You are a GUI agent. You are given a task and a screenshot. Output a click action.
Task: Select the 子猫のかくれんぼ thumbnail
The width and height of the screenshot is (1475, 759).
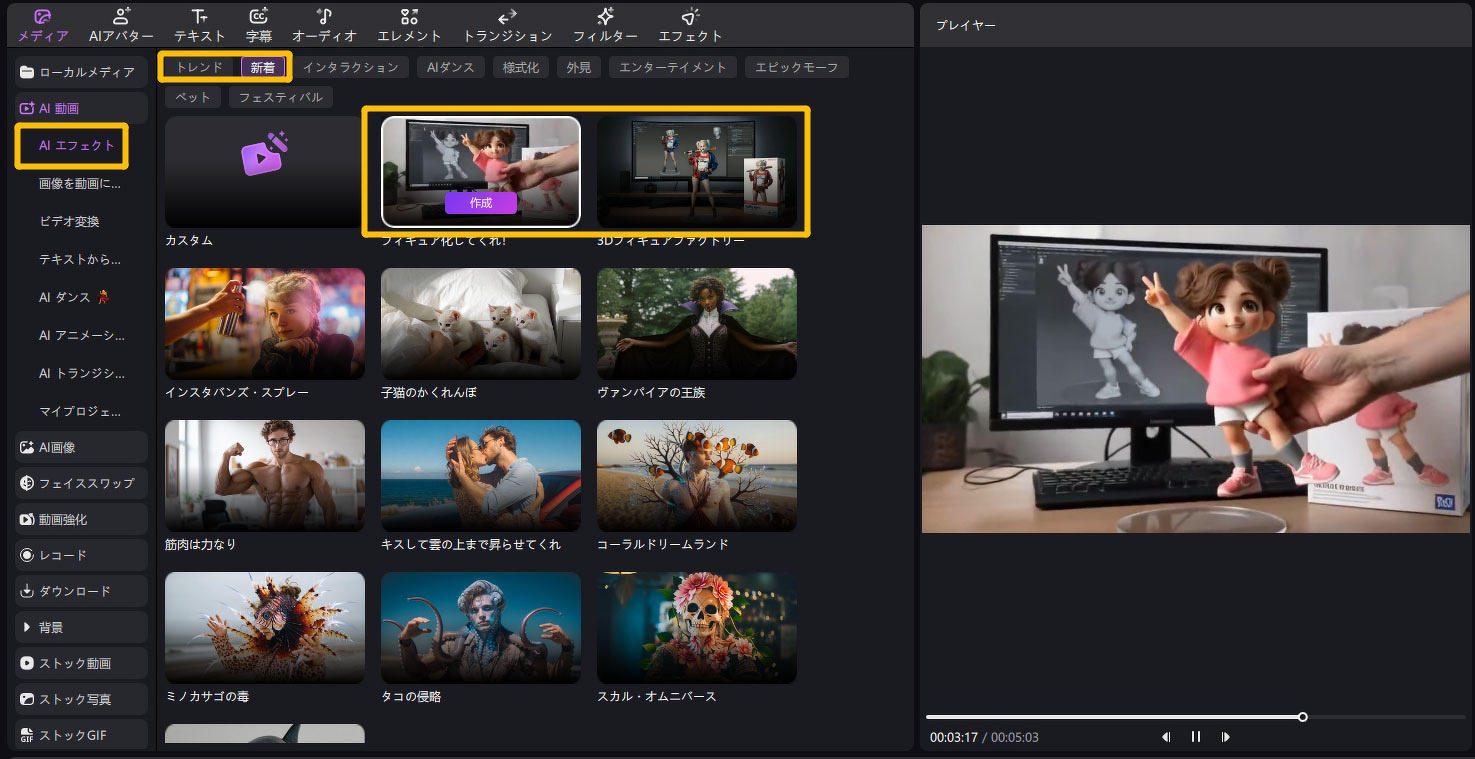tap(481, 323)
